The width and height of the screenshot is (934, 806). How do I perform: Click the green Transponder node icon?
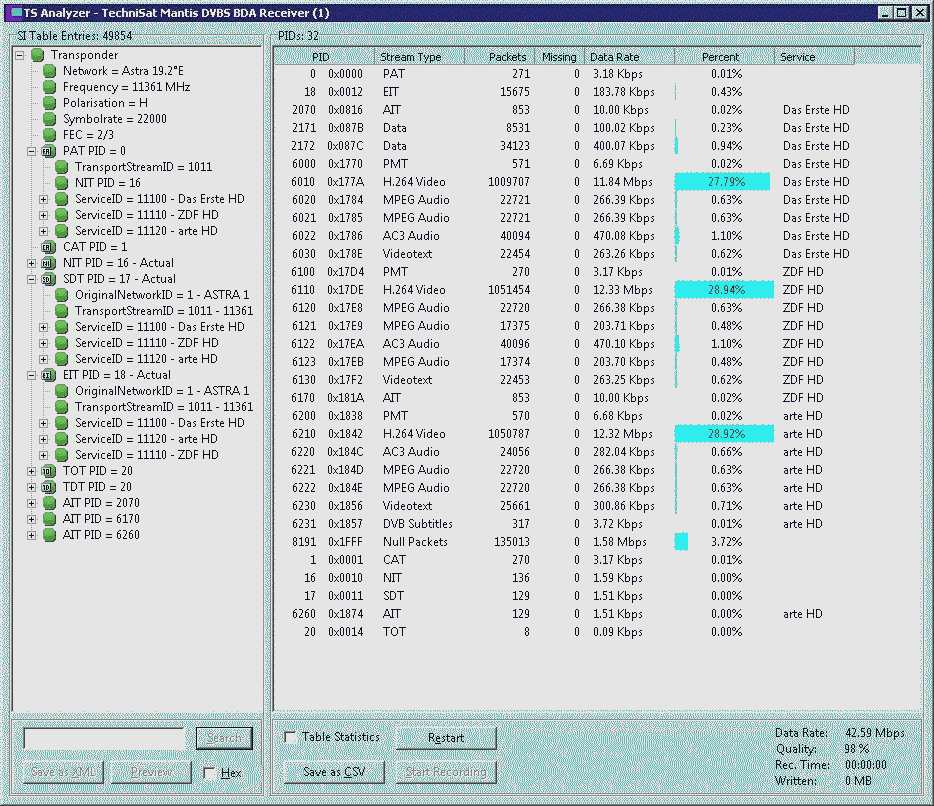38,55
